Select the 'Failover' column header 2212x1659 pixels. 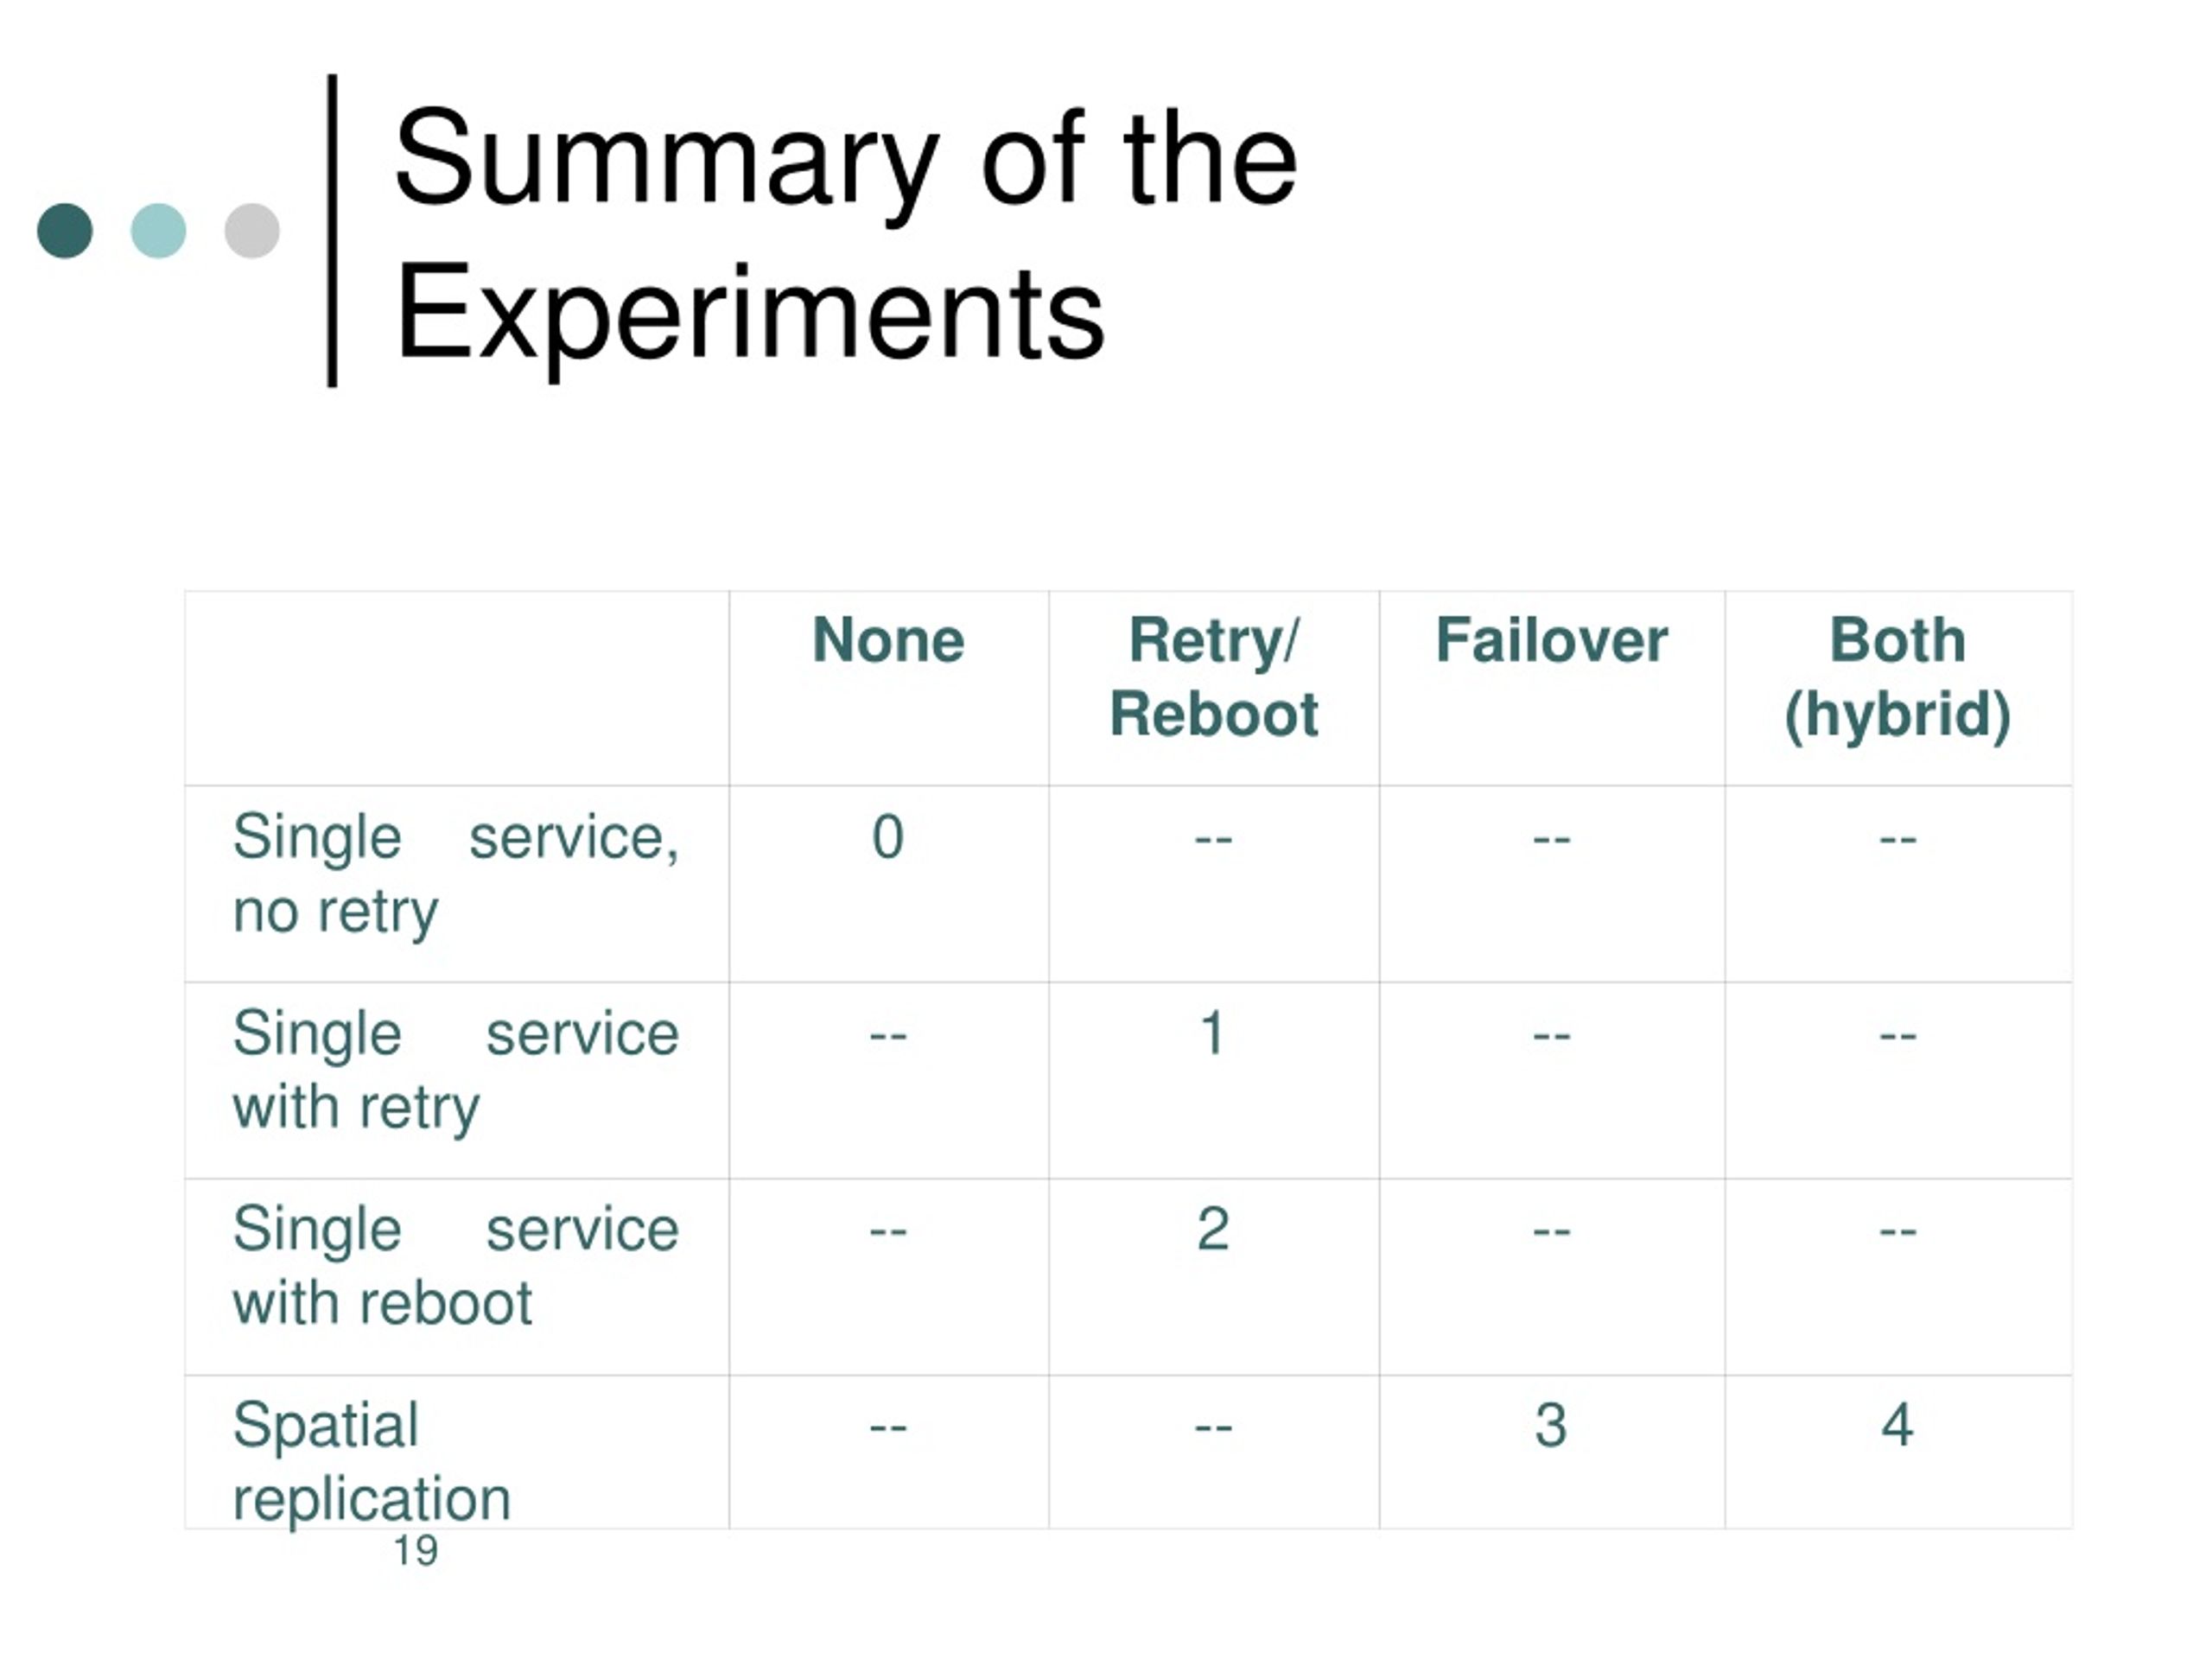(1551, 640)
